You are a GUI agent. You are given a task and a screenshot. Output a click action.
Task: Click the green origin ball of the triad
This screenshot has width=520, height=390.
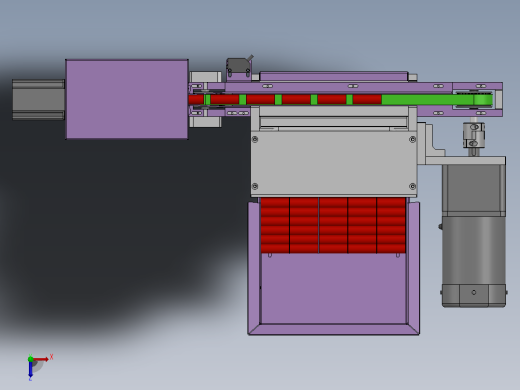click(x=30, y=359)
